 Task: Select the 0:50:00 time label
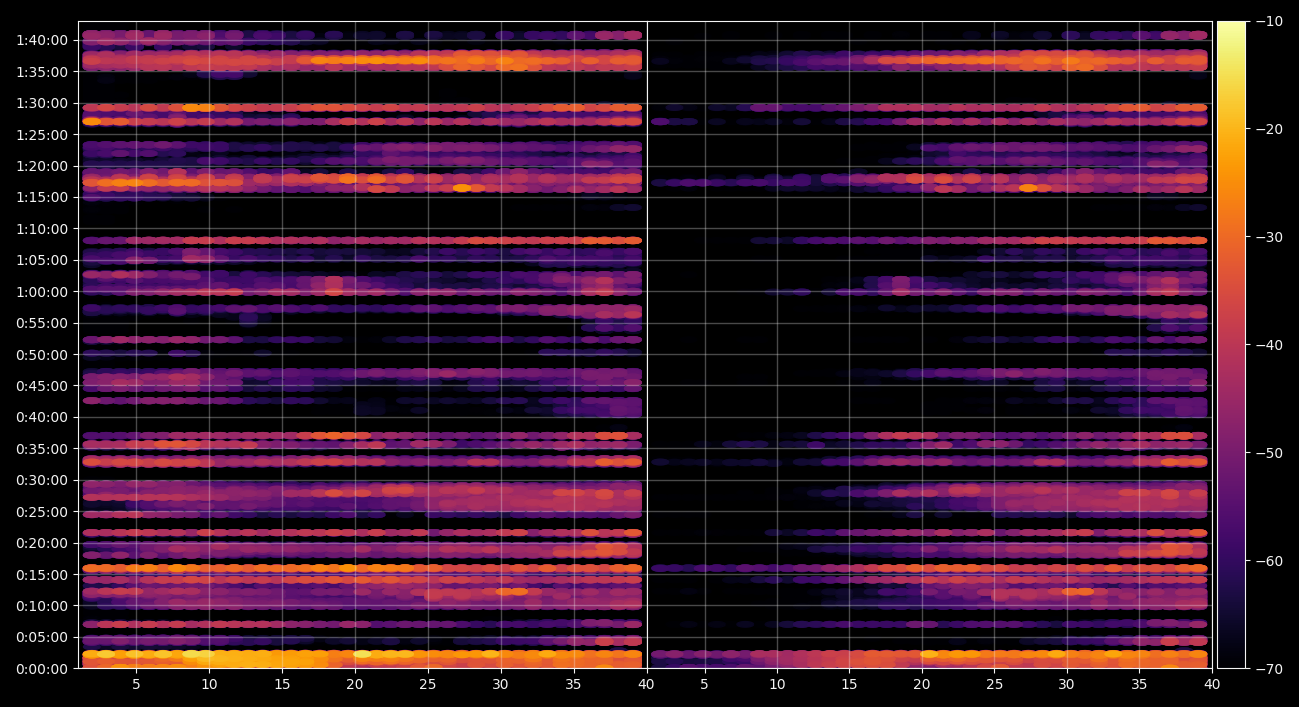coord(42,354)
